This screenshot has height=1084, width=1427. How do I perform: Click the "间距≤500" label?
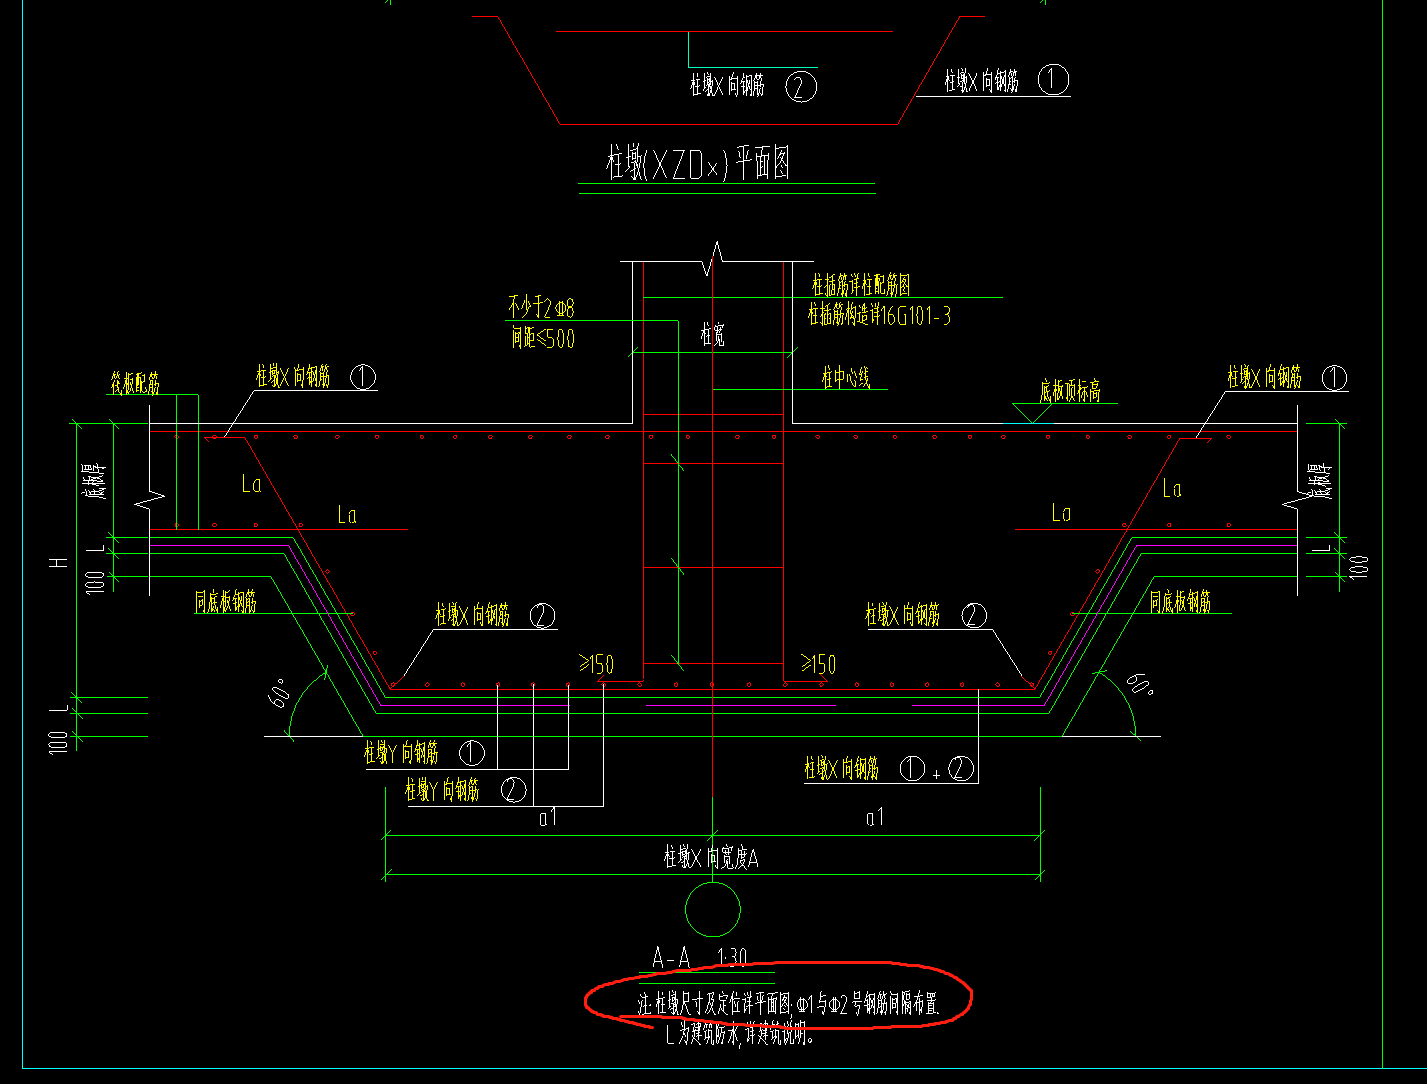(x=543, y=338)
